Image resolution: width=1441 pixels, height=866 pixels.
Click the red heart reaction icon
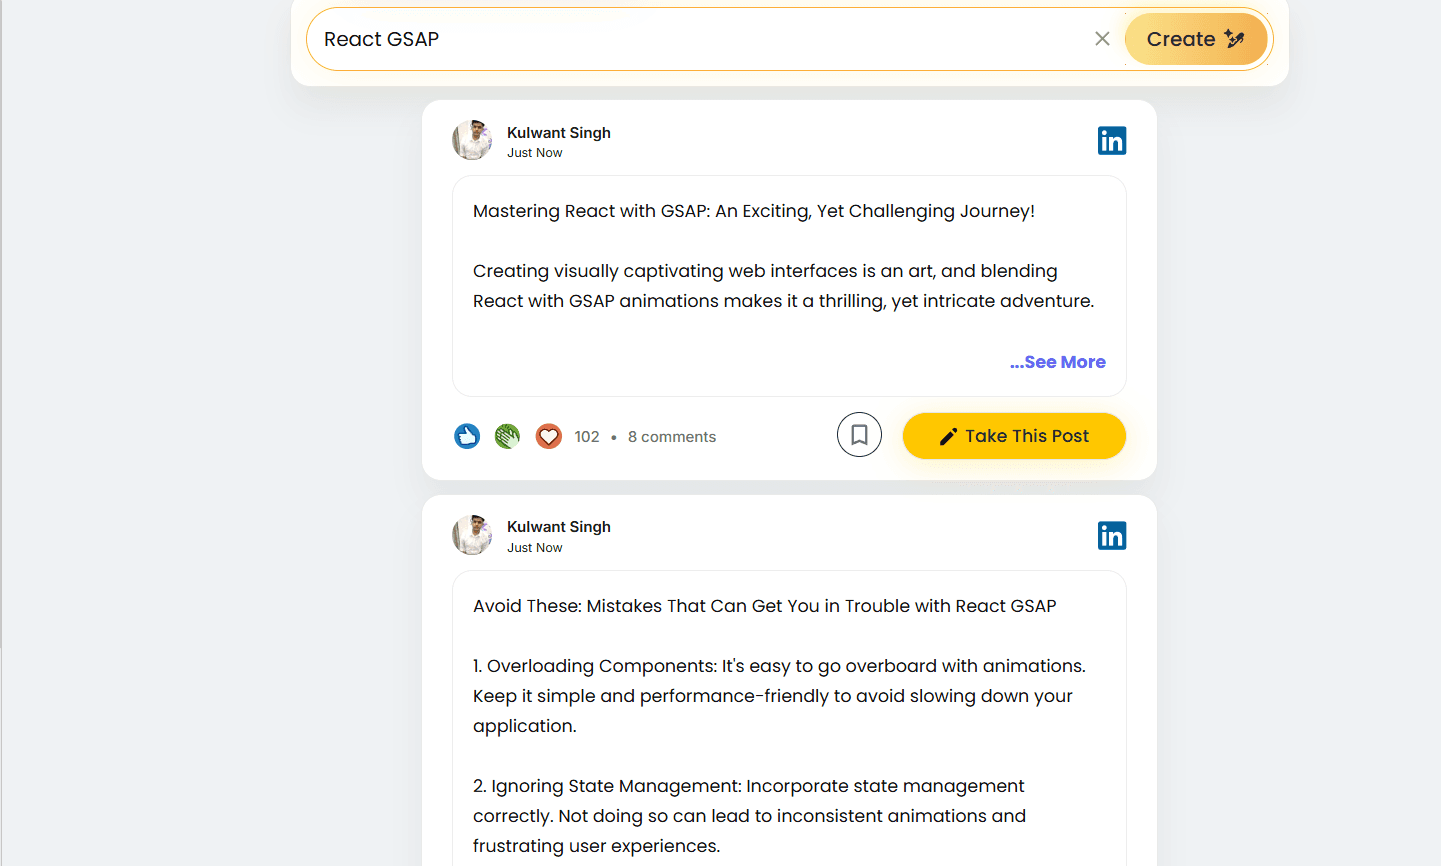[x=549, y=436]
